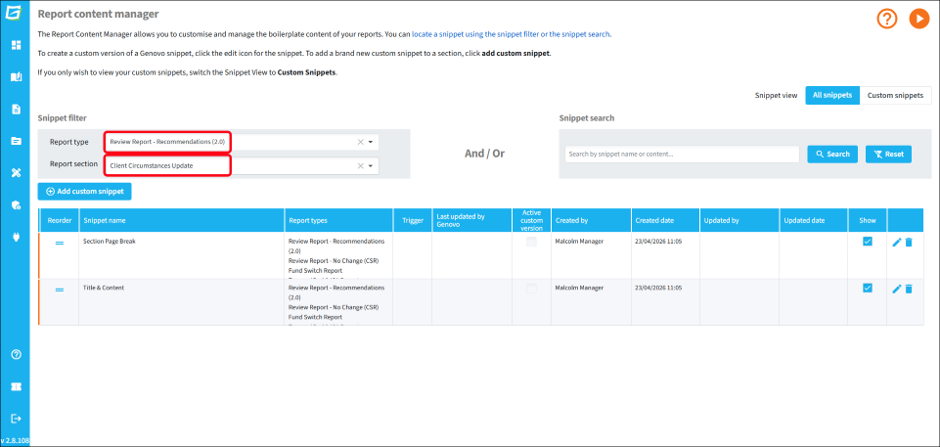Click in the snippet search text field
This screenshot has width=940, height=447.
pyautogui.click(x=682, y=154)
